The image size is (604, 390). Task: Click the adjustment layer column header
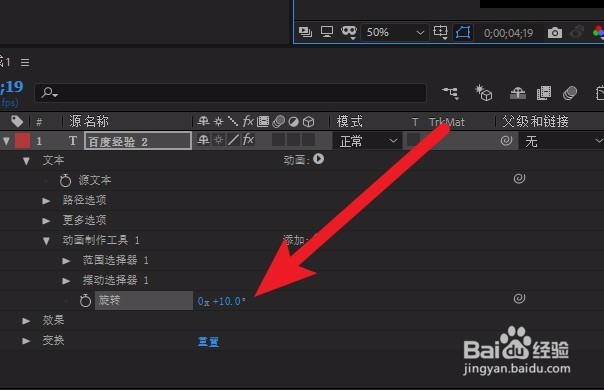click(294, 122)
